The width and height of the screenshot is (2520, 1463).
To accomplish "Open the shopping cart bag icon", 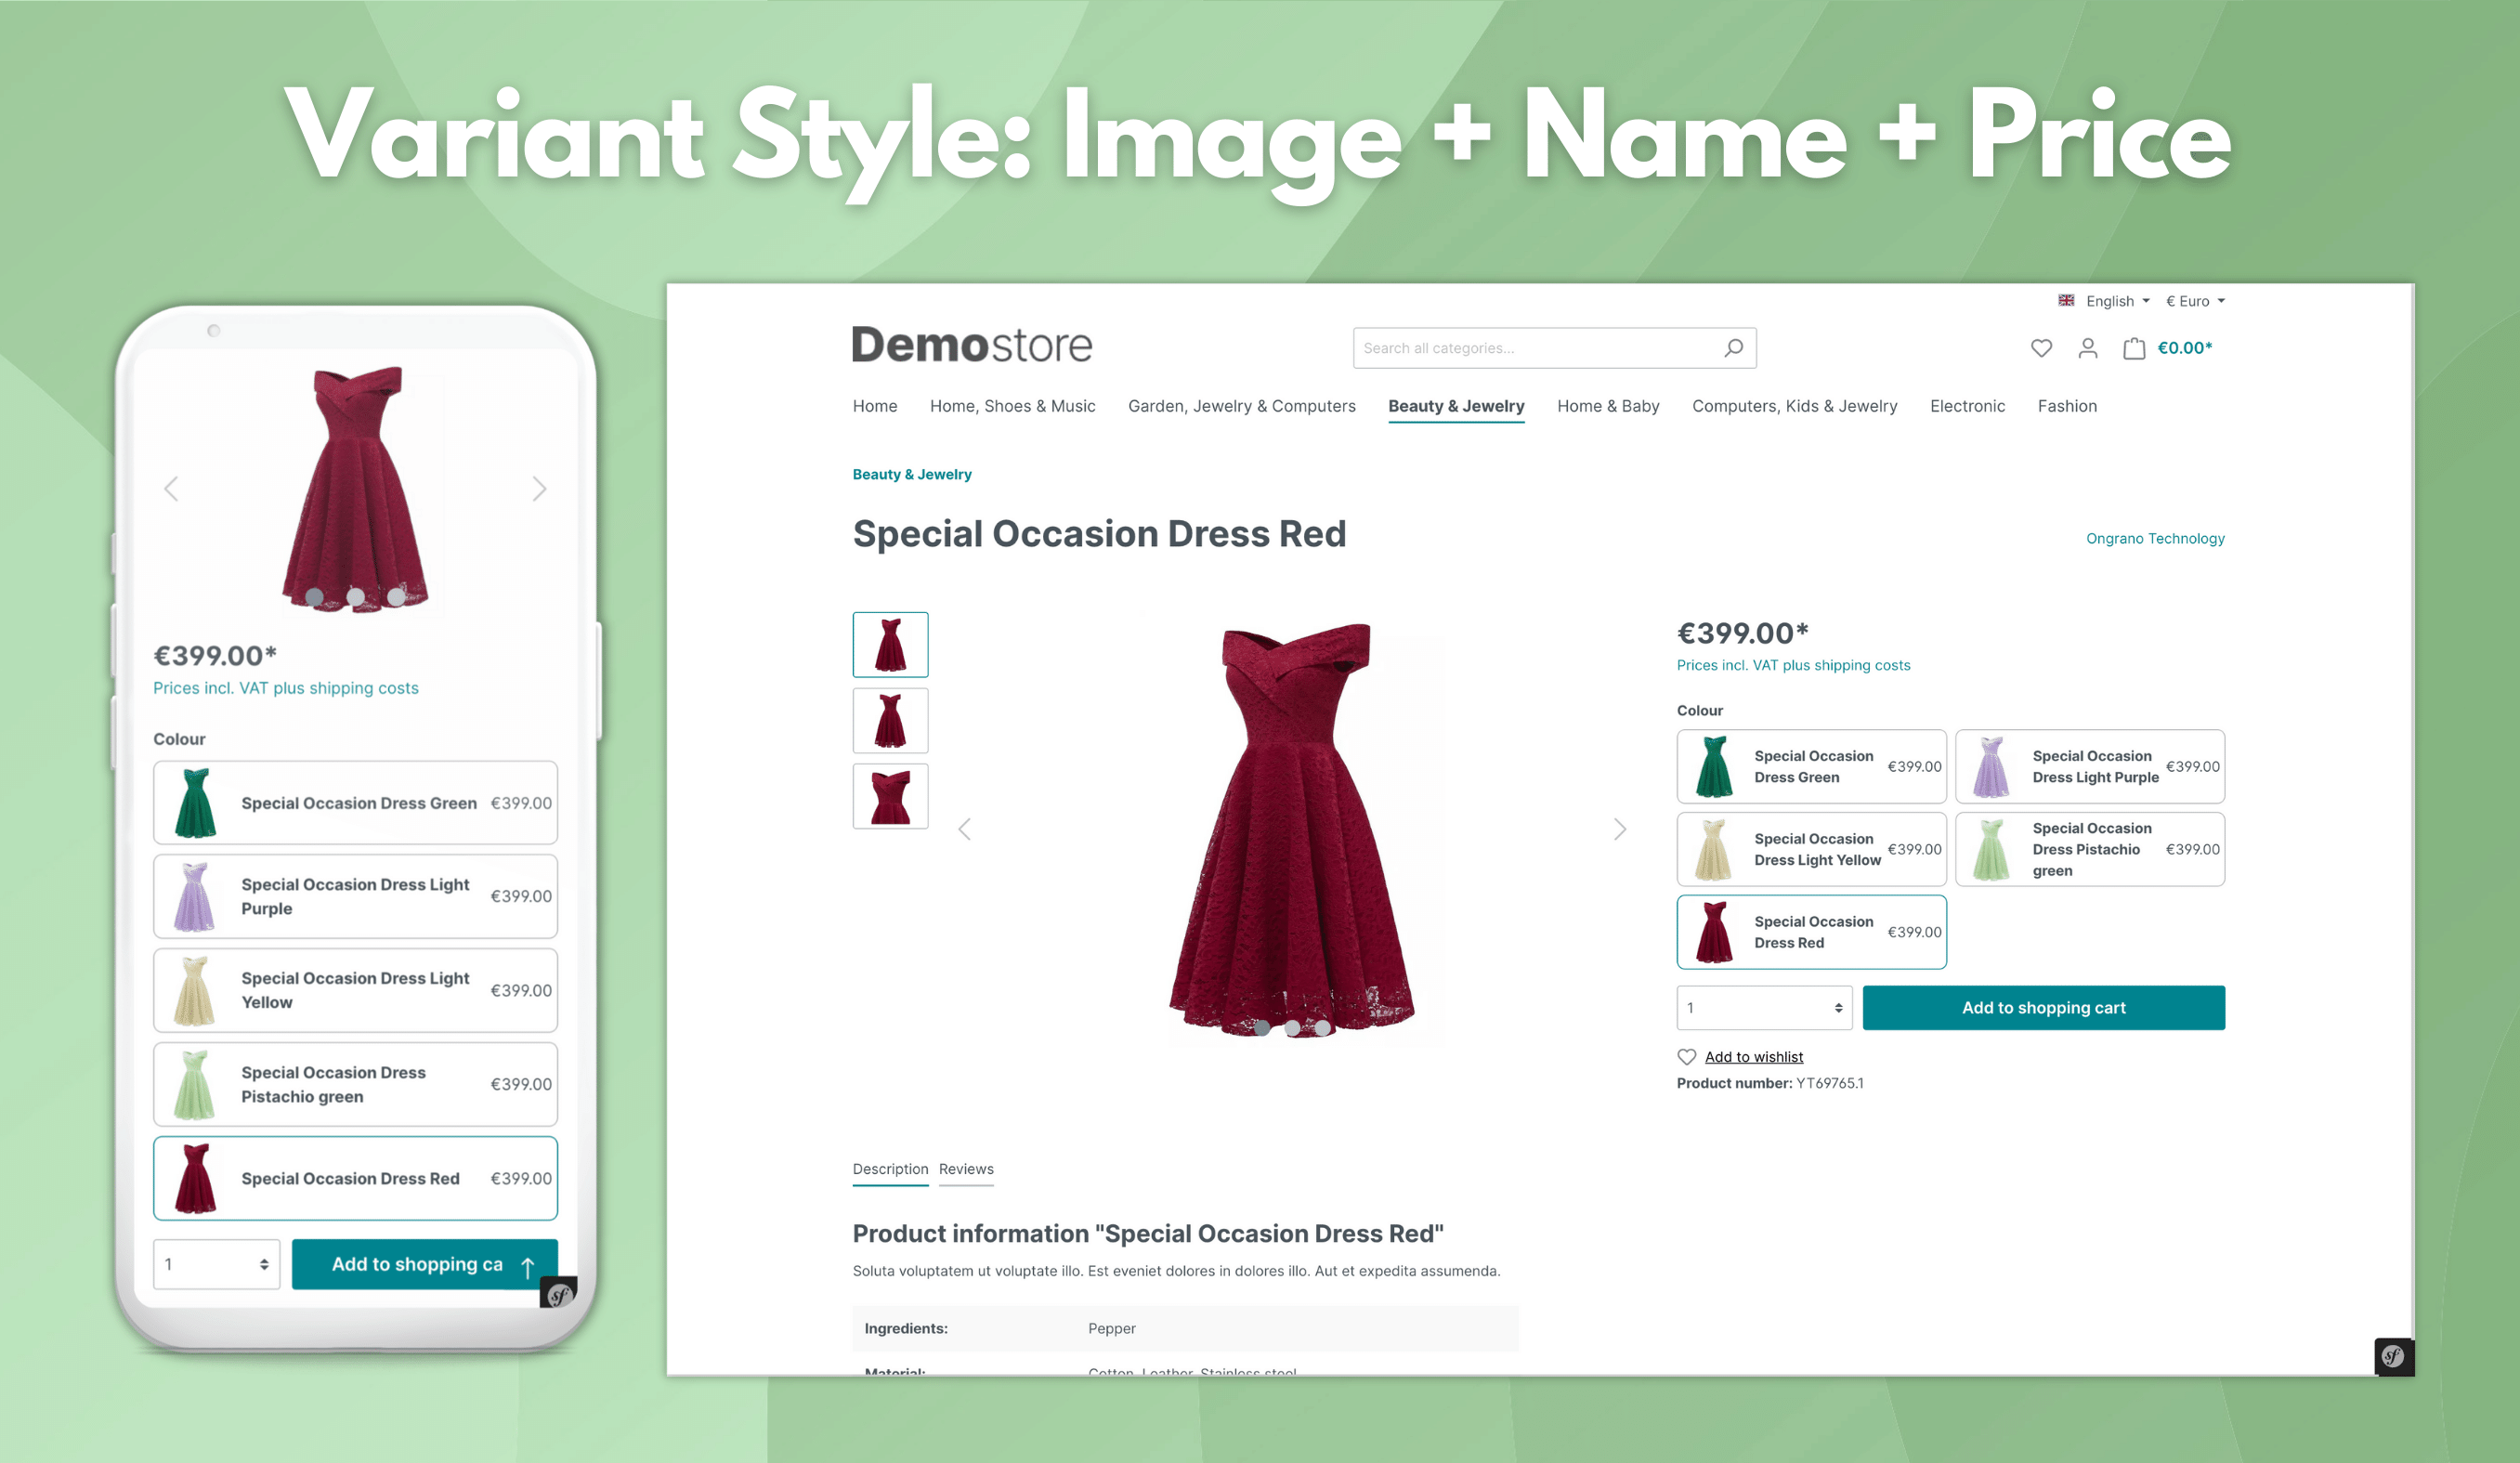I will 2133,348.
